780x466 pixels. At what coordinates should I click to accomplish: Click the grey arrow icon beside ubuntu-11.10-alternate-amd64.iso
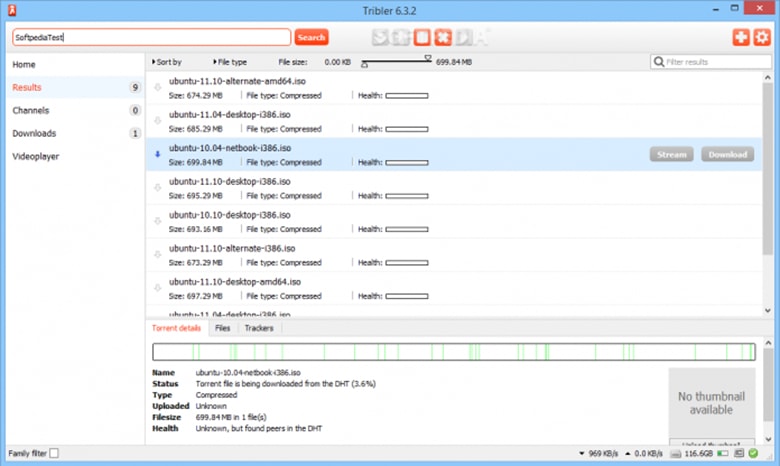[157, 88]
